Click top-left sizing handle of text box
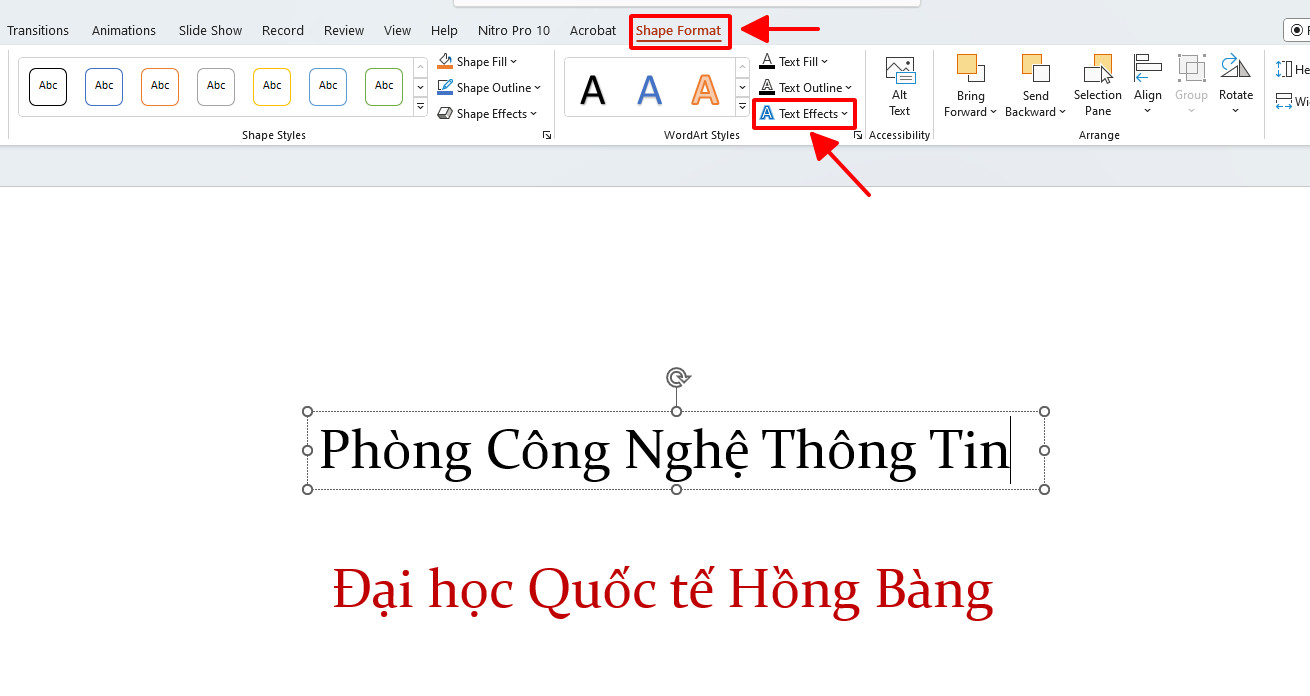The width and height of the screenshot is (1310, 696). (x=308, y=412)
